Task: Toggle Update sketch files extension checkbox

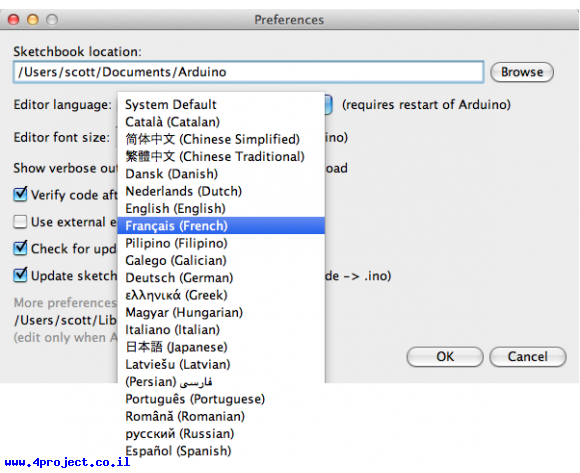Action: 20,275
